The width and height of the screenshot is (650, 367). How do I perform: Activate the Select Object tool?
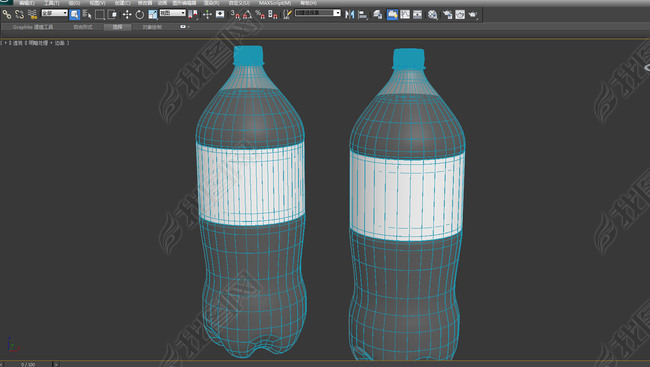[75, 15]
